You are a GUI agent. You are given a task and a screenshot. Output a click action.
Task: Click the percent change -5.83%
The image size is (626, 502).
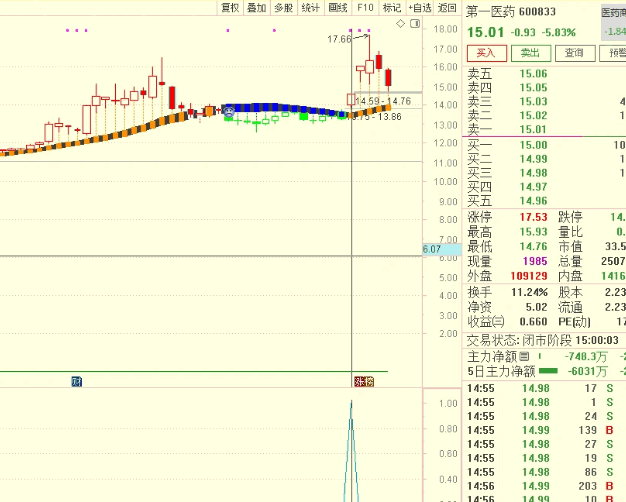559,32
